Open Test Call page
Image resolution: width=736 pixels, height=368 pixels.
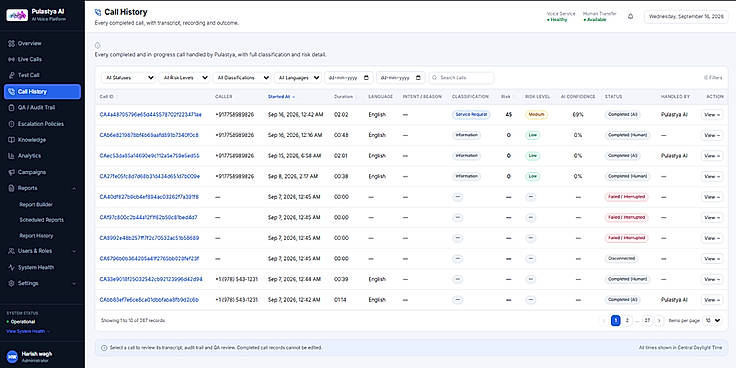[x=42, y=75]
